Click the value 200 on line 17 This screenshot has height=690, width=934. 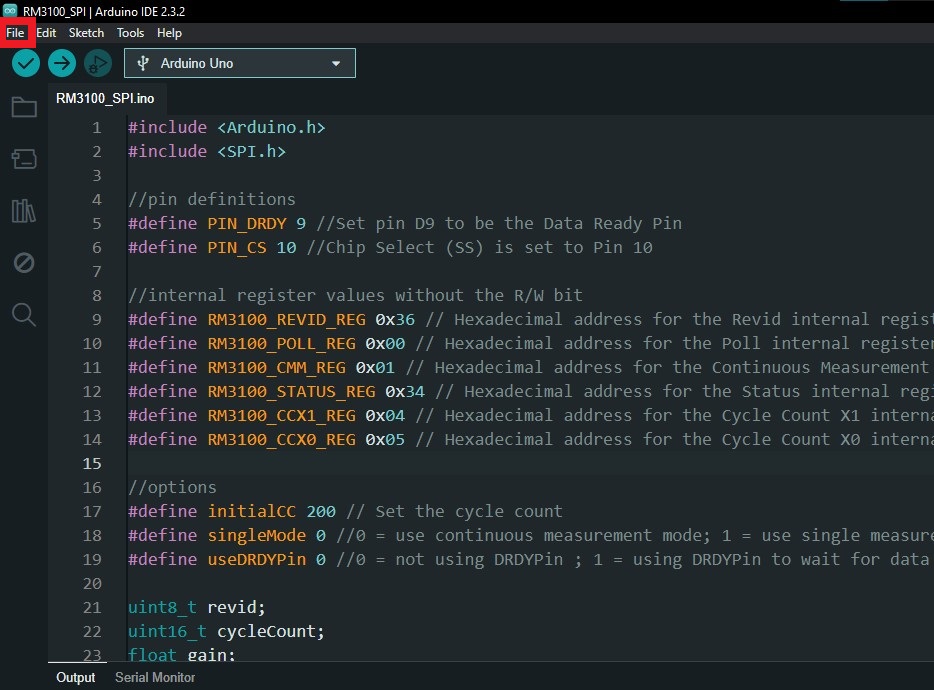tap(321, 511)
